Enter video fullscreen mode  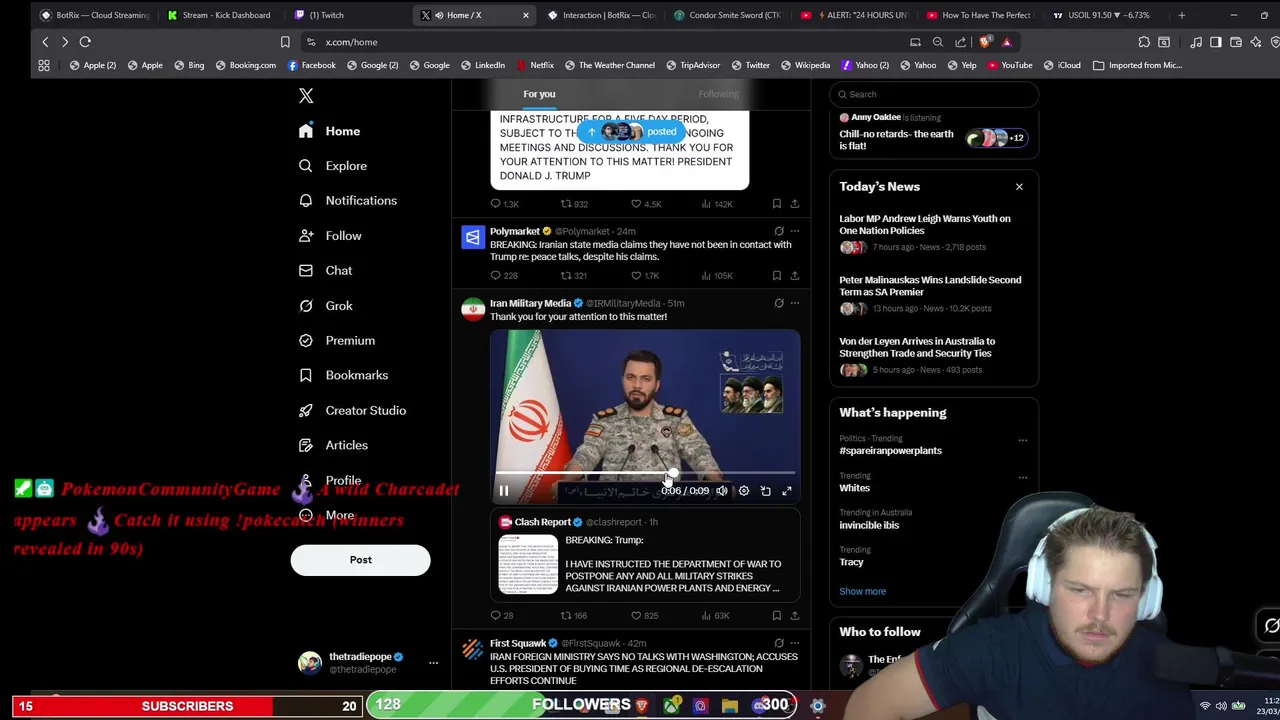pyautogui.click(x=787, y=491)
